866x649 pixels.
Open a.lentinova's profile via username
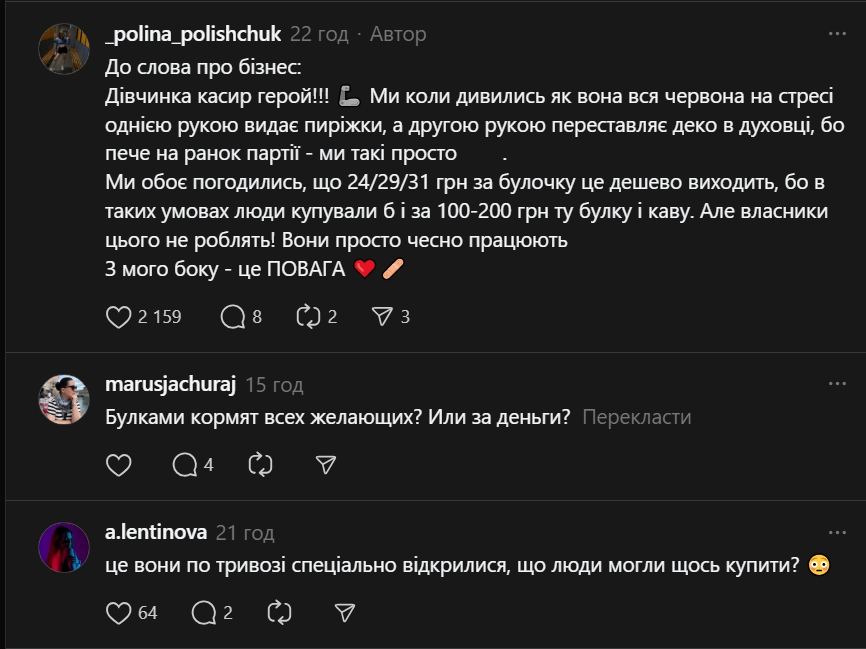(156, 533)
